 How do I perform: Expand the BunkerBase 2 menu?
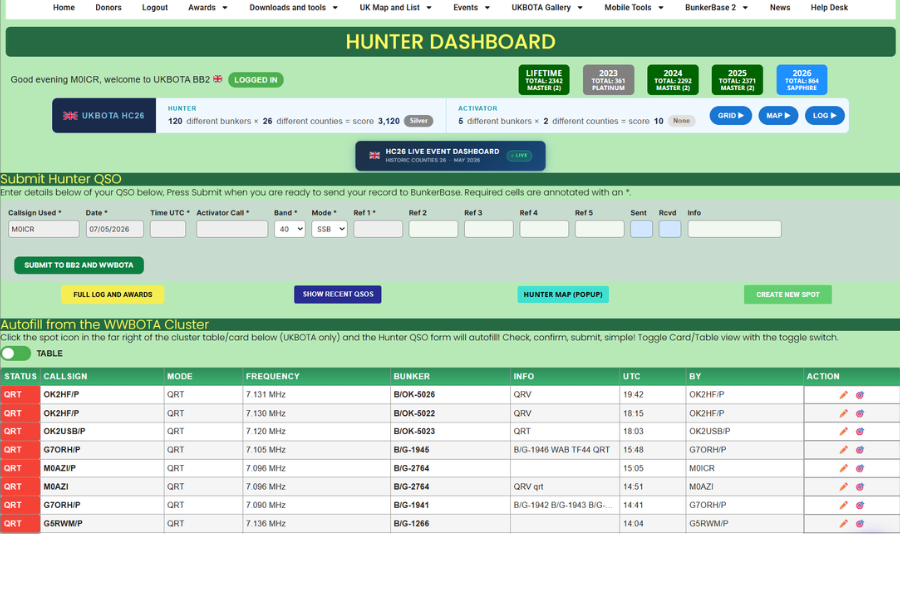coord(716,7)
